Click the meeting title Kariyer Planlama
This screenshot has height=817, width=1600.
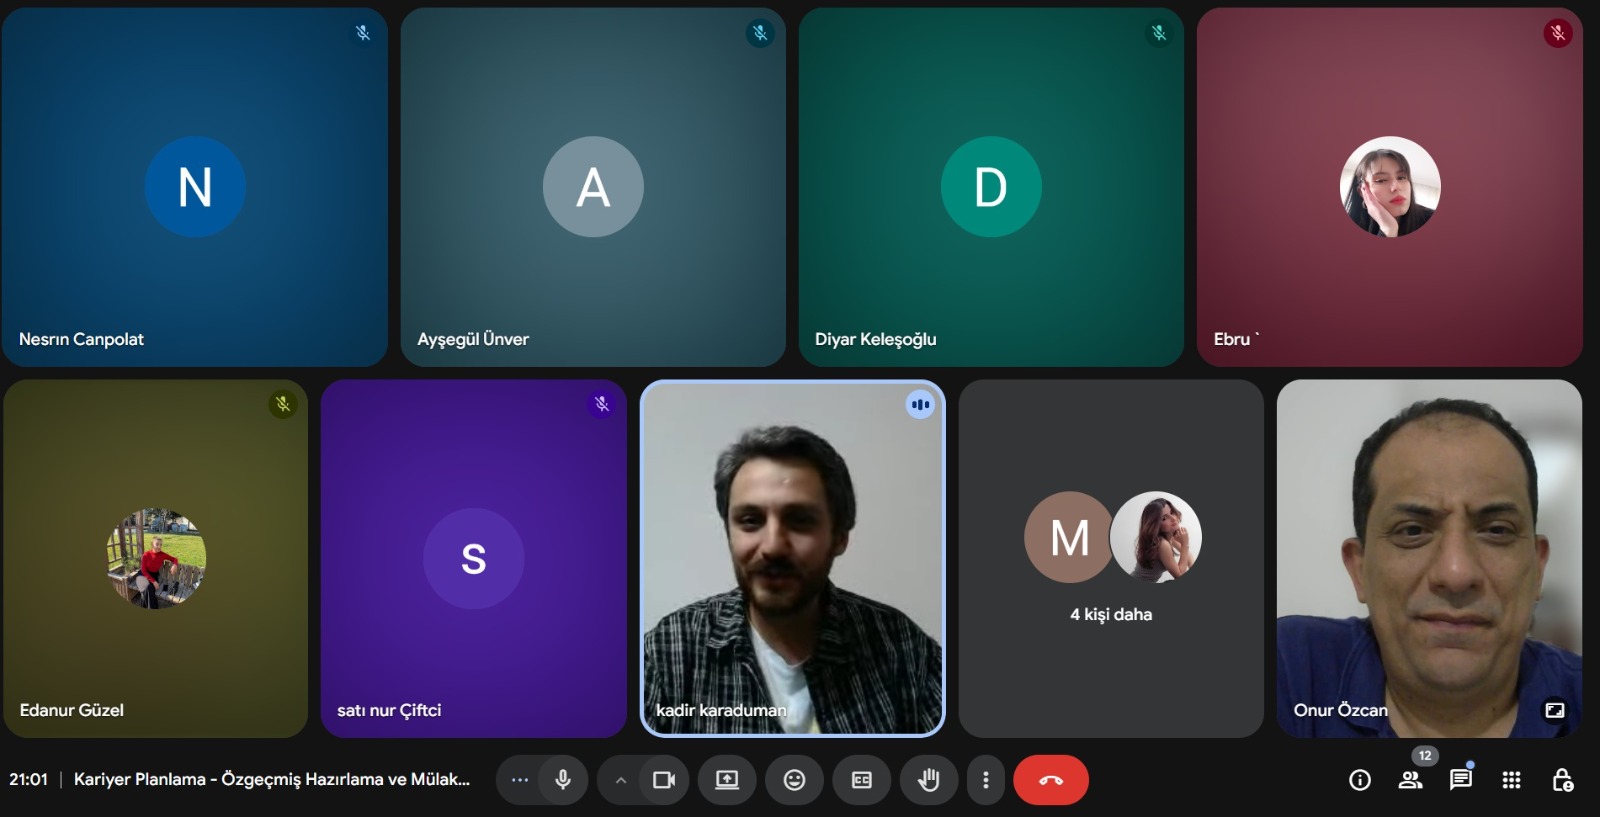271,779
